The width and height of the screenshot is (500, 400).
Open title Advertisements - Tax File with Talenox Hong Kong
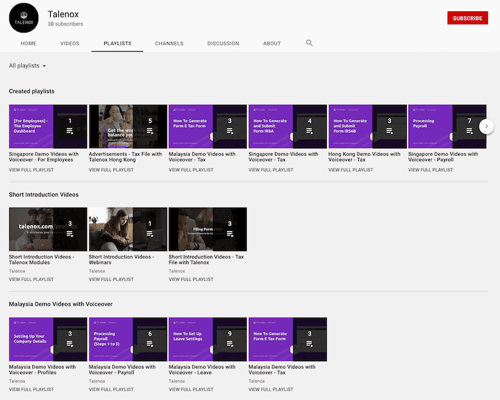pos(125,157)
